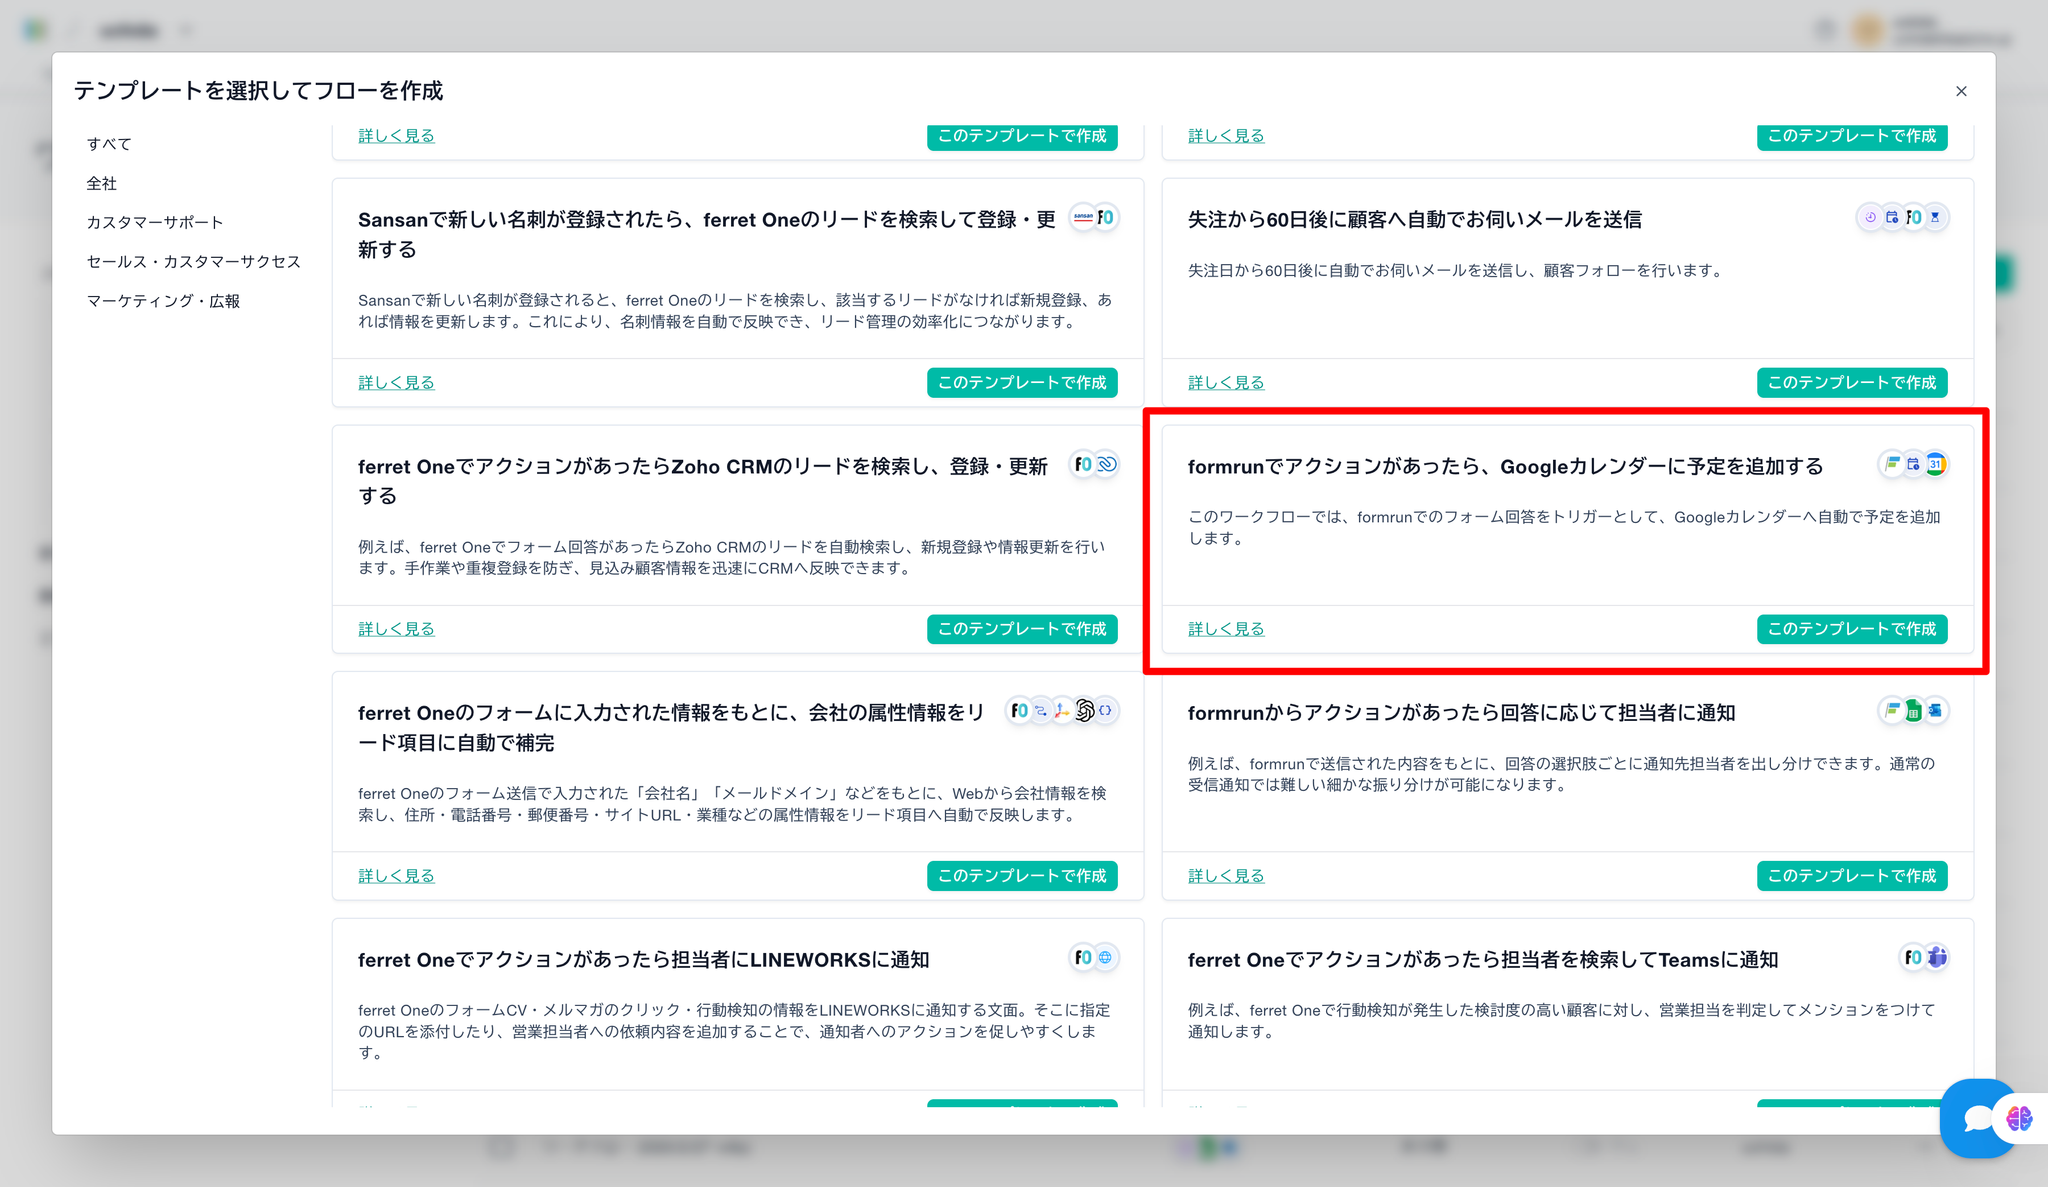Viewport: 2048px width, 1187px height.
Task: Click the 失注から60日後 template card title
Action: (1414, 220)
